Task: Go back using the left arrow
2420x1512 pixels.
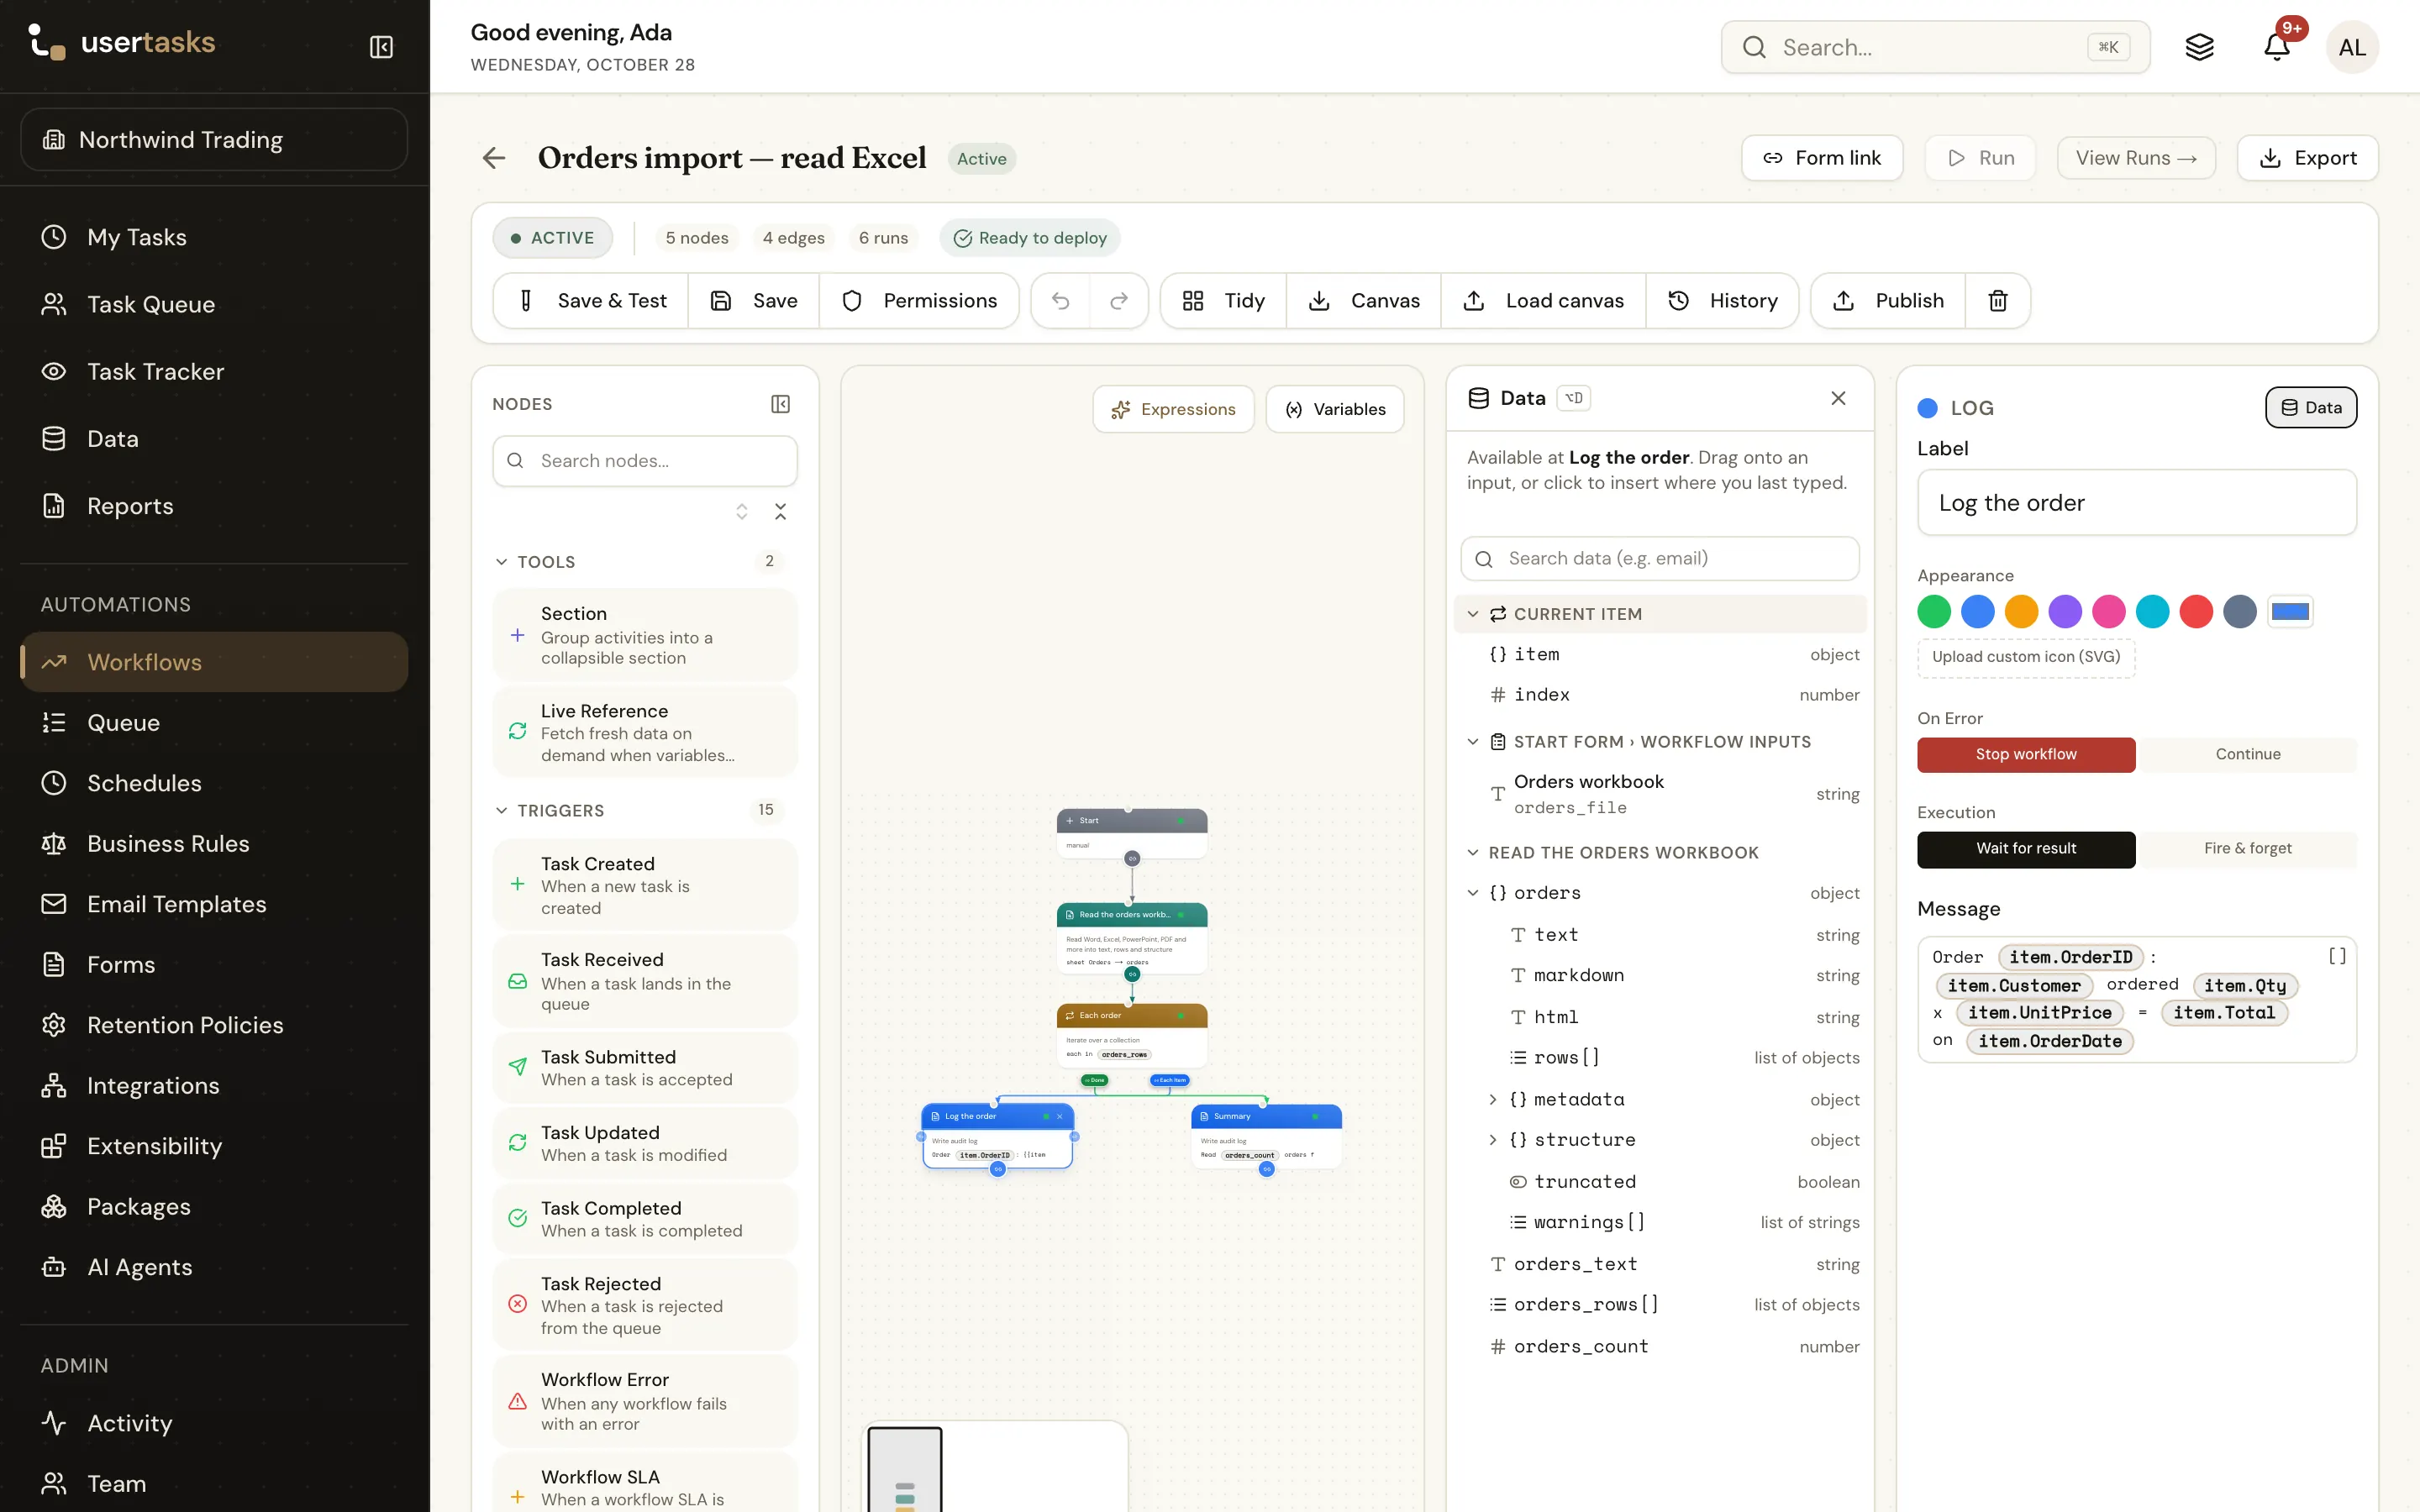Action: click(x=494, y=158)
